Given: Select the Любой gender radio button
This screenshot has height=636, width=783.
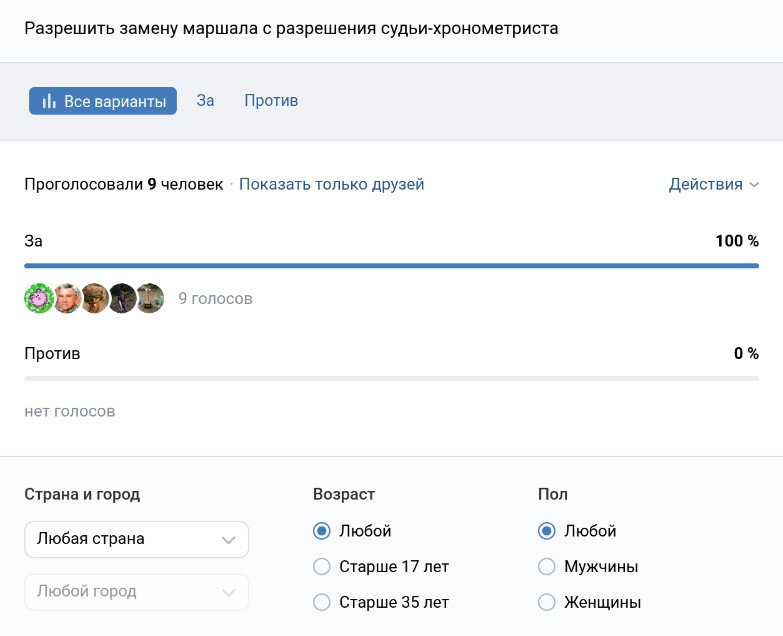Looking at the screenshot, I should click(x=547, y=531).
